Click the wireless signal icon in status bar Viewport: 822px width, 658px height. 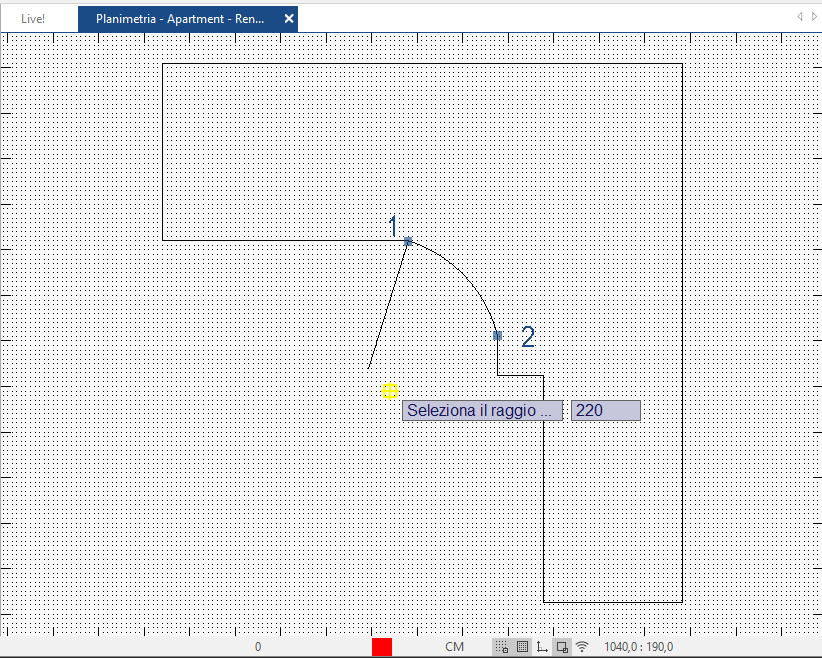click(x=582, y=646)
